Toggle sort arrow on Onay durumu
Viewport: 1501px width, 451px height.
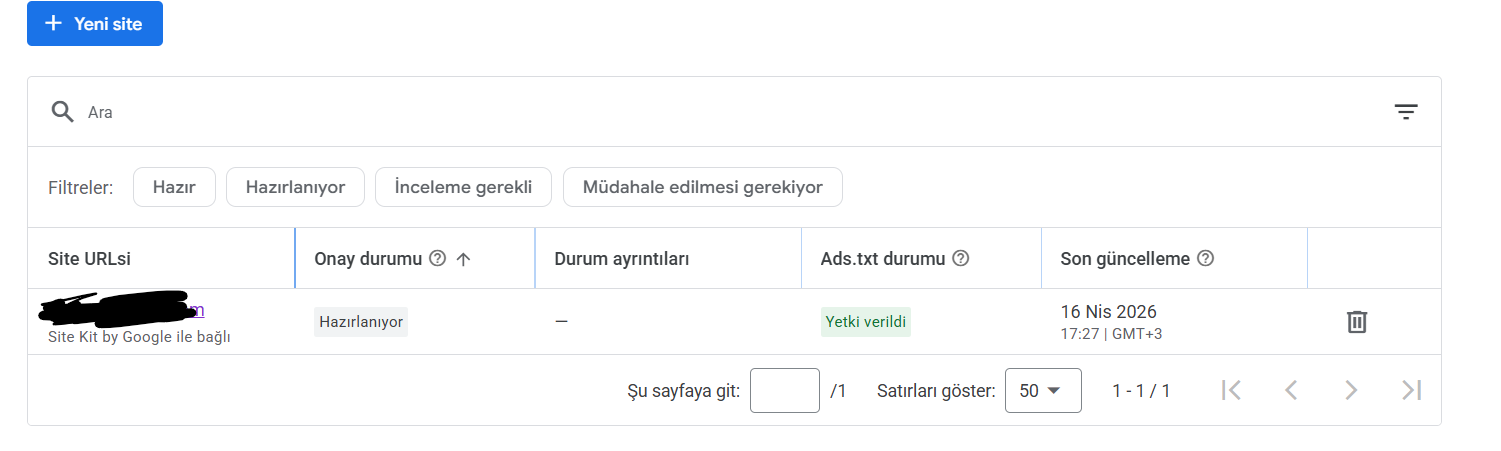coord(463,259)
